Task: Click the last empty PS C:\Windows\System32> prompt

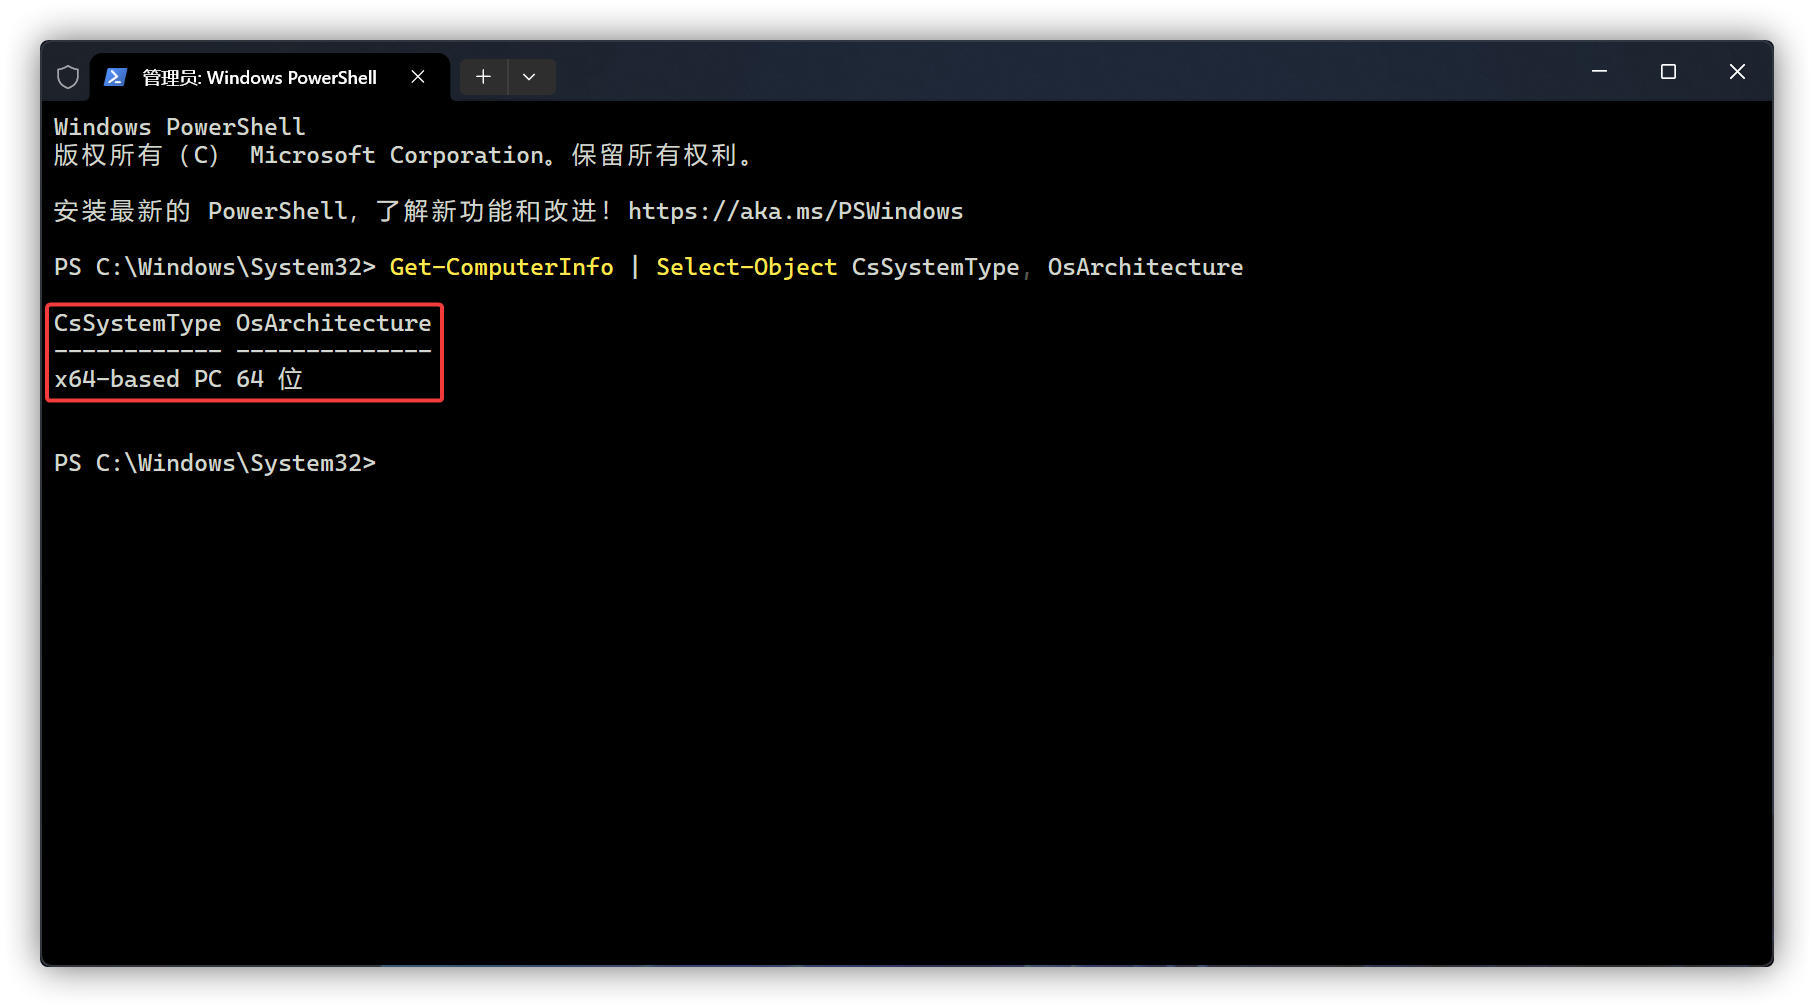Action: point(215,463)
